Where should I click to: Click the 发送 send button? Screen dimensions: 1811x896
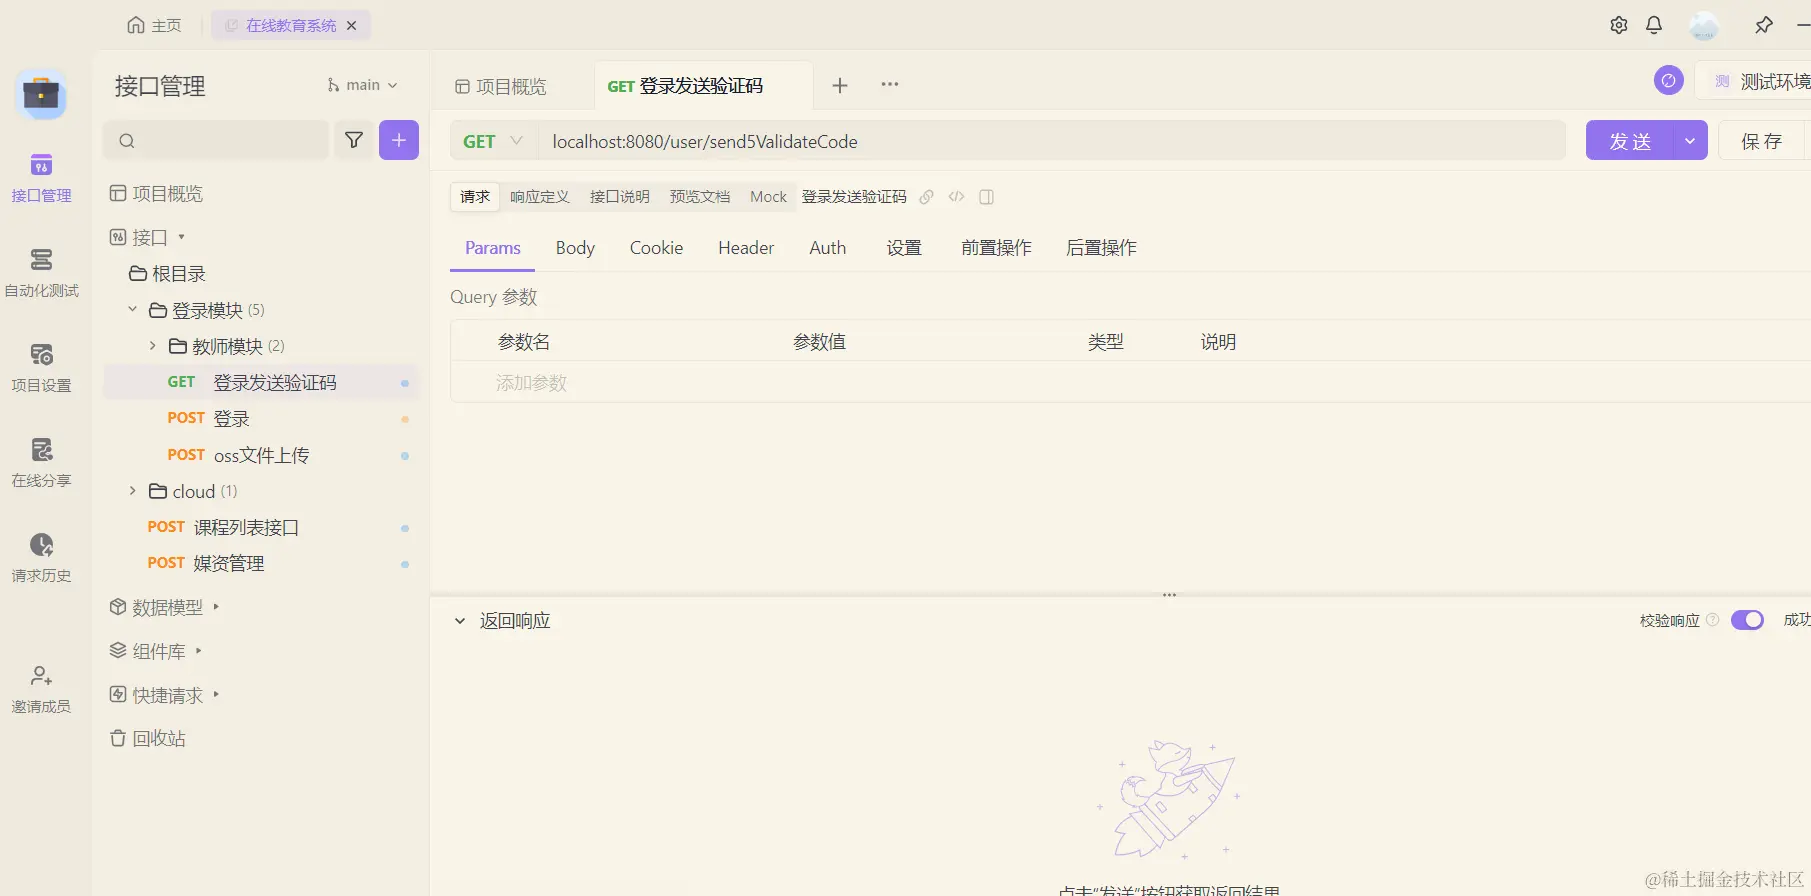click(1630, 141)
